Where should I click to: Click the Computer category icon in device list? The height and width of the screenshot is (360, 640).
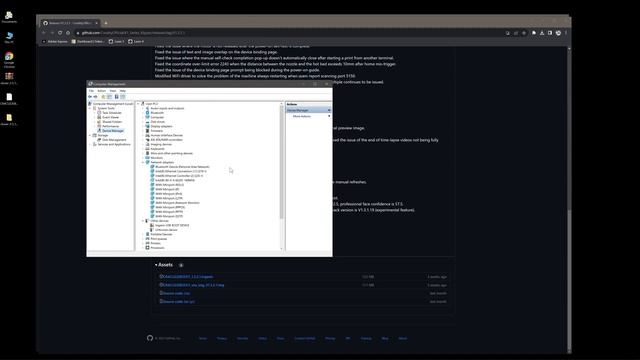click(148, 117)
